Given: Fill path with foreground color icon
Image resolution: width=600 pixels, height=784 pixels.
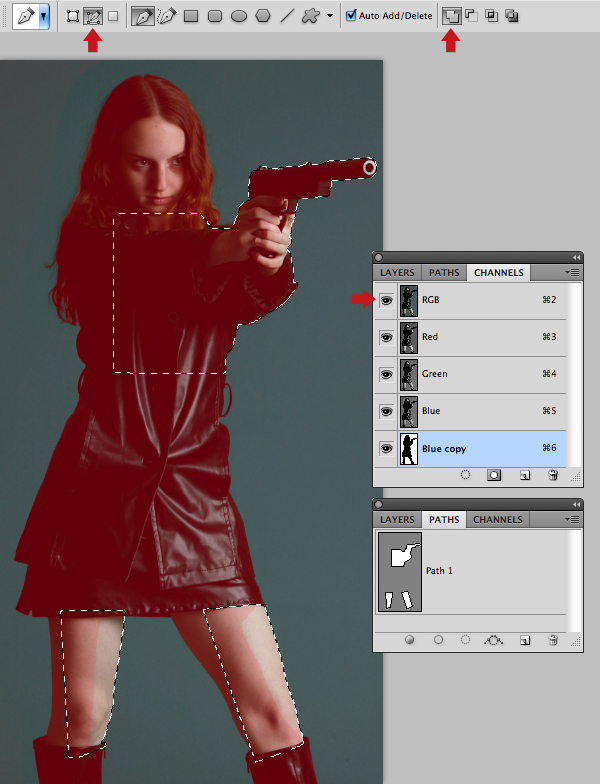Looking at the screenshot, I should [410, 640].
